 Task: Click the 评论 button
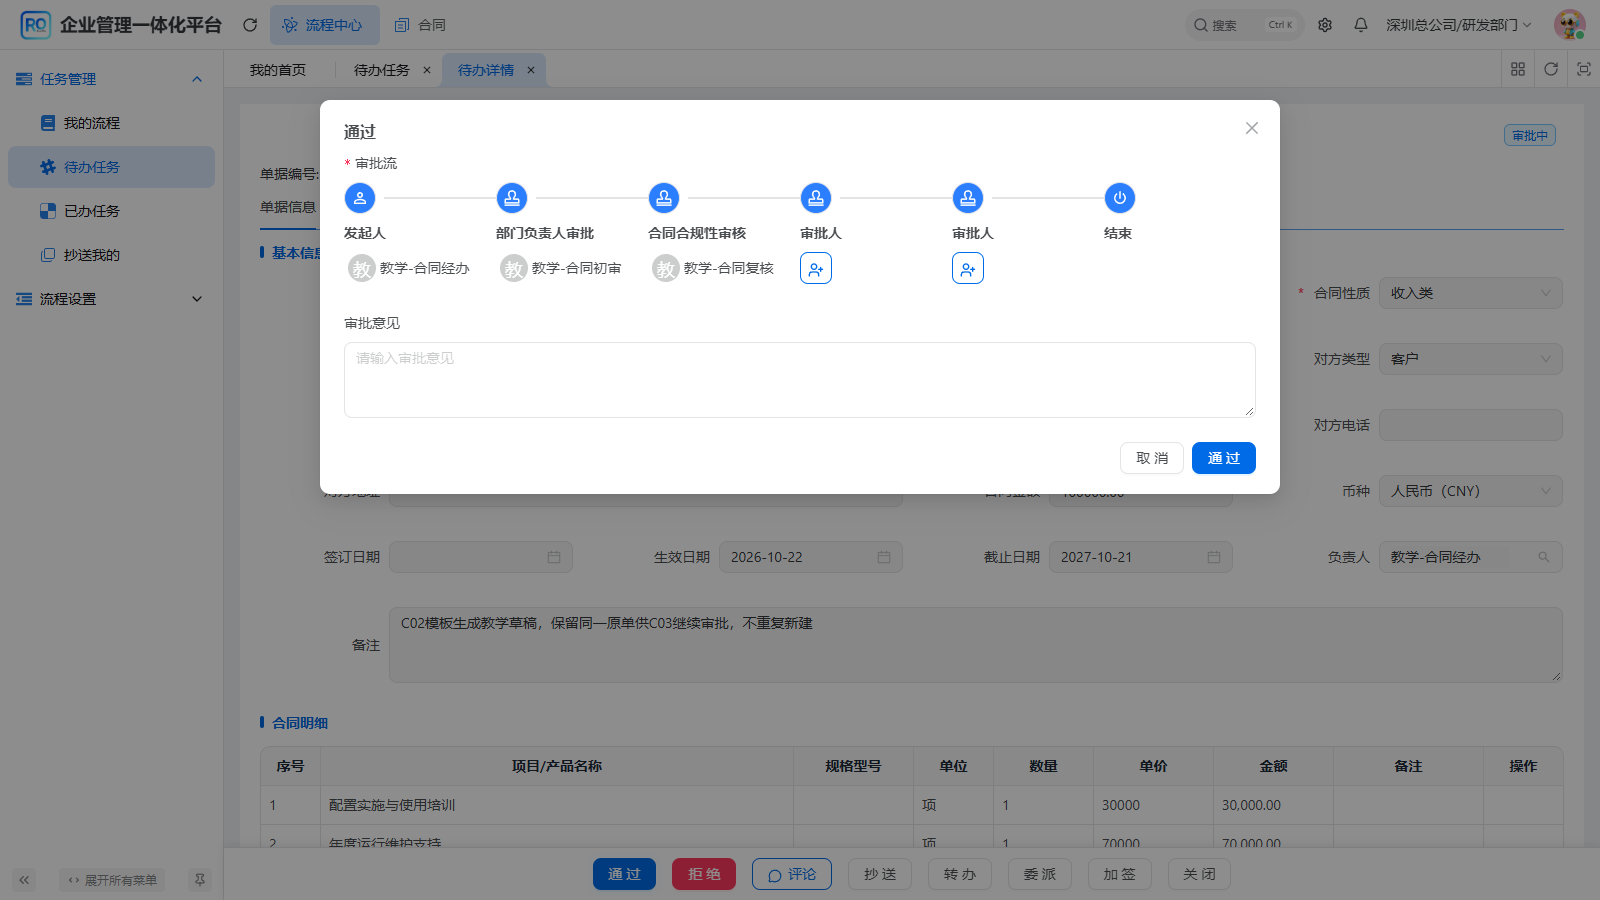click(x=792, y=874)
